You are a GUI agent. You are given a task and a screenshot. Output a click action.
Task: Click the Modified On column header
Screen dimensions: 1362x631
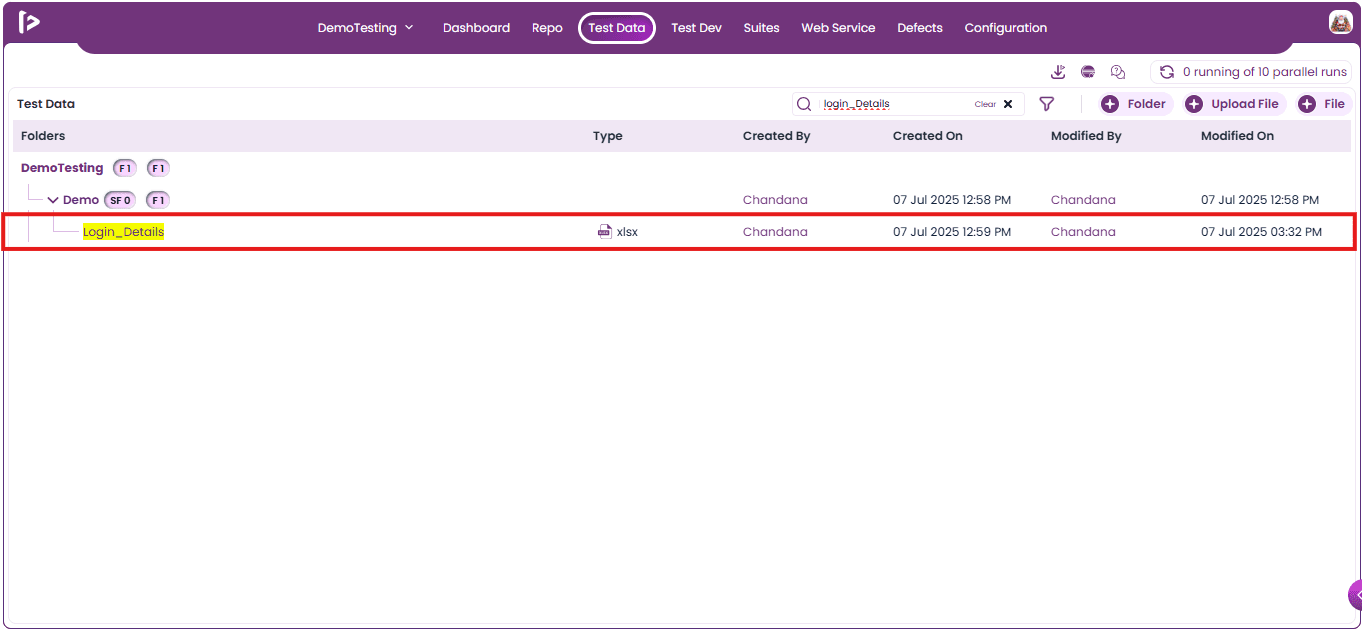point(1237,136)
